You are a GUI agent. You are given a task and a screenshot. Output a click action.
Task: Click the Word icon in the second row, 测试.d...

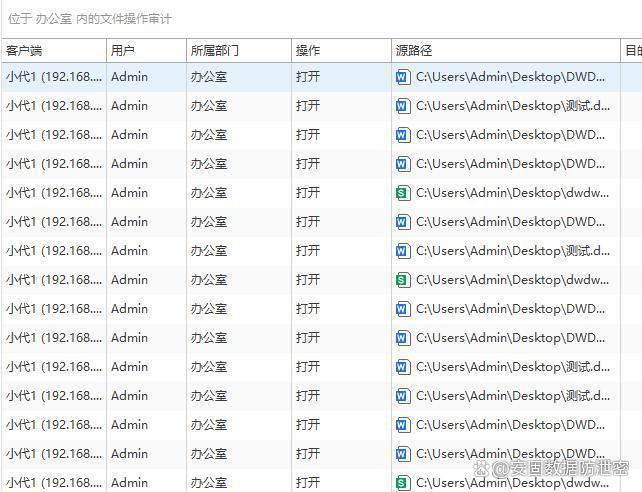click(403, 106)
